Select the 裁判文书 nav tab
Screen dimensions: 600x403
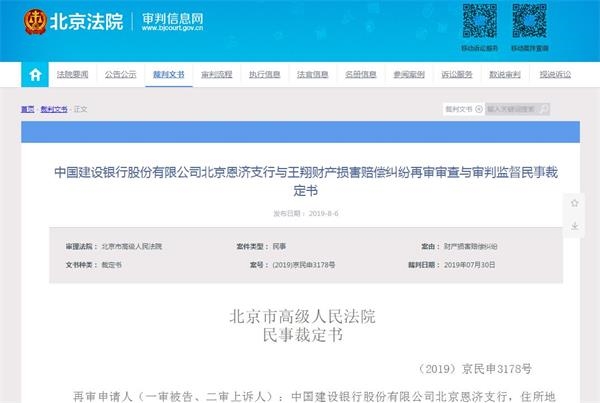pos(169,74)
